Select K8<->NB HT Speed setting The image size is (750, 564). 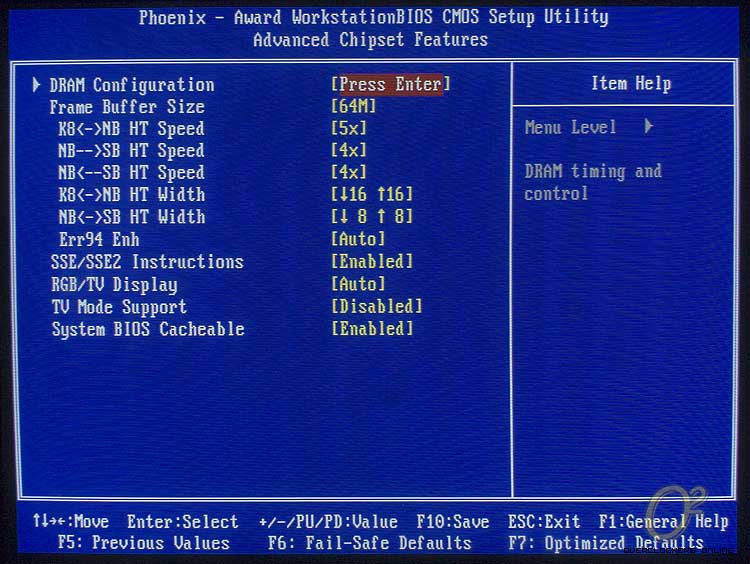click(x=131, y=129)
